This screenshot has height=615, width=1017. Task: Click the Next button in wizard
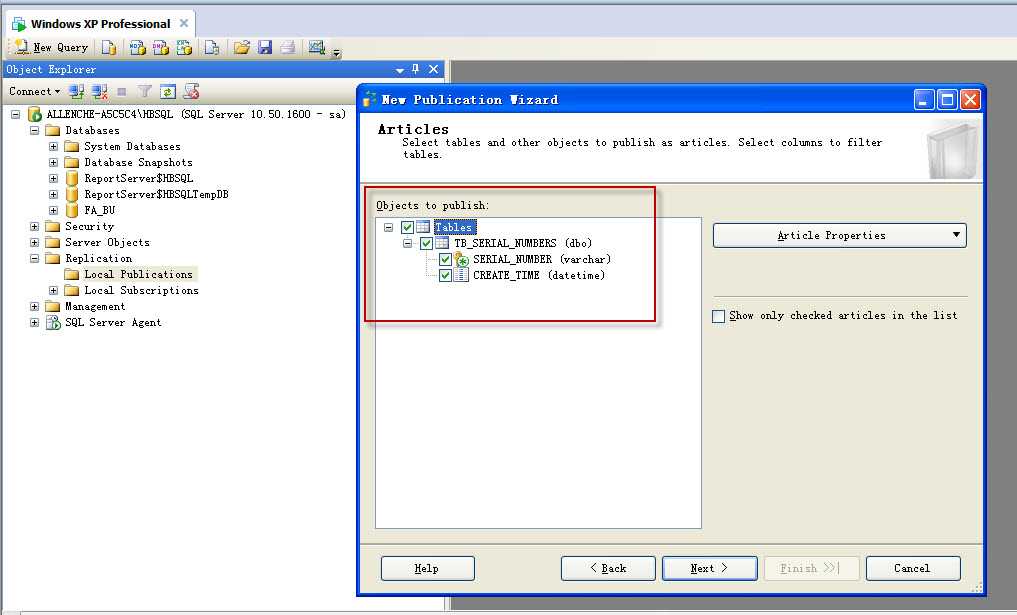710,568
